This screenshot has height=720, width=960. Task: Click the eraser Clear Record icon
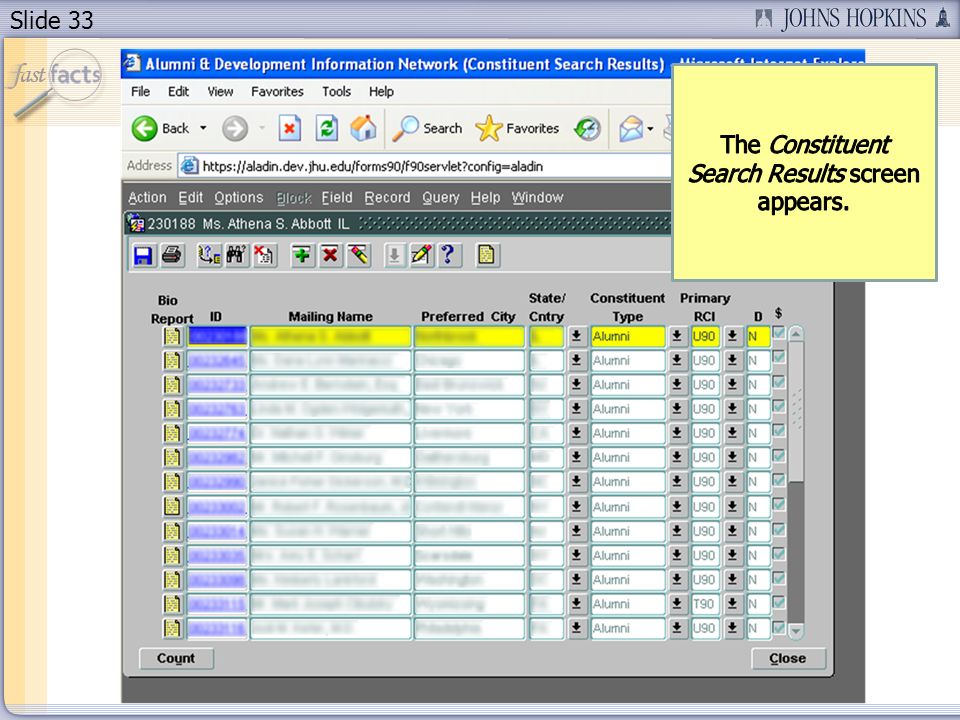(x=359, y=255)
